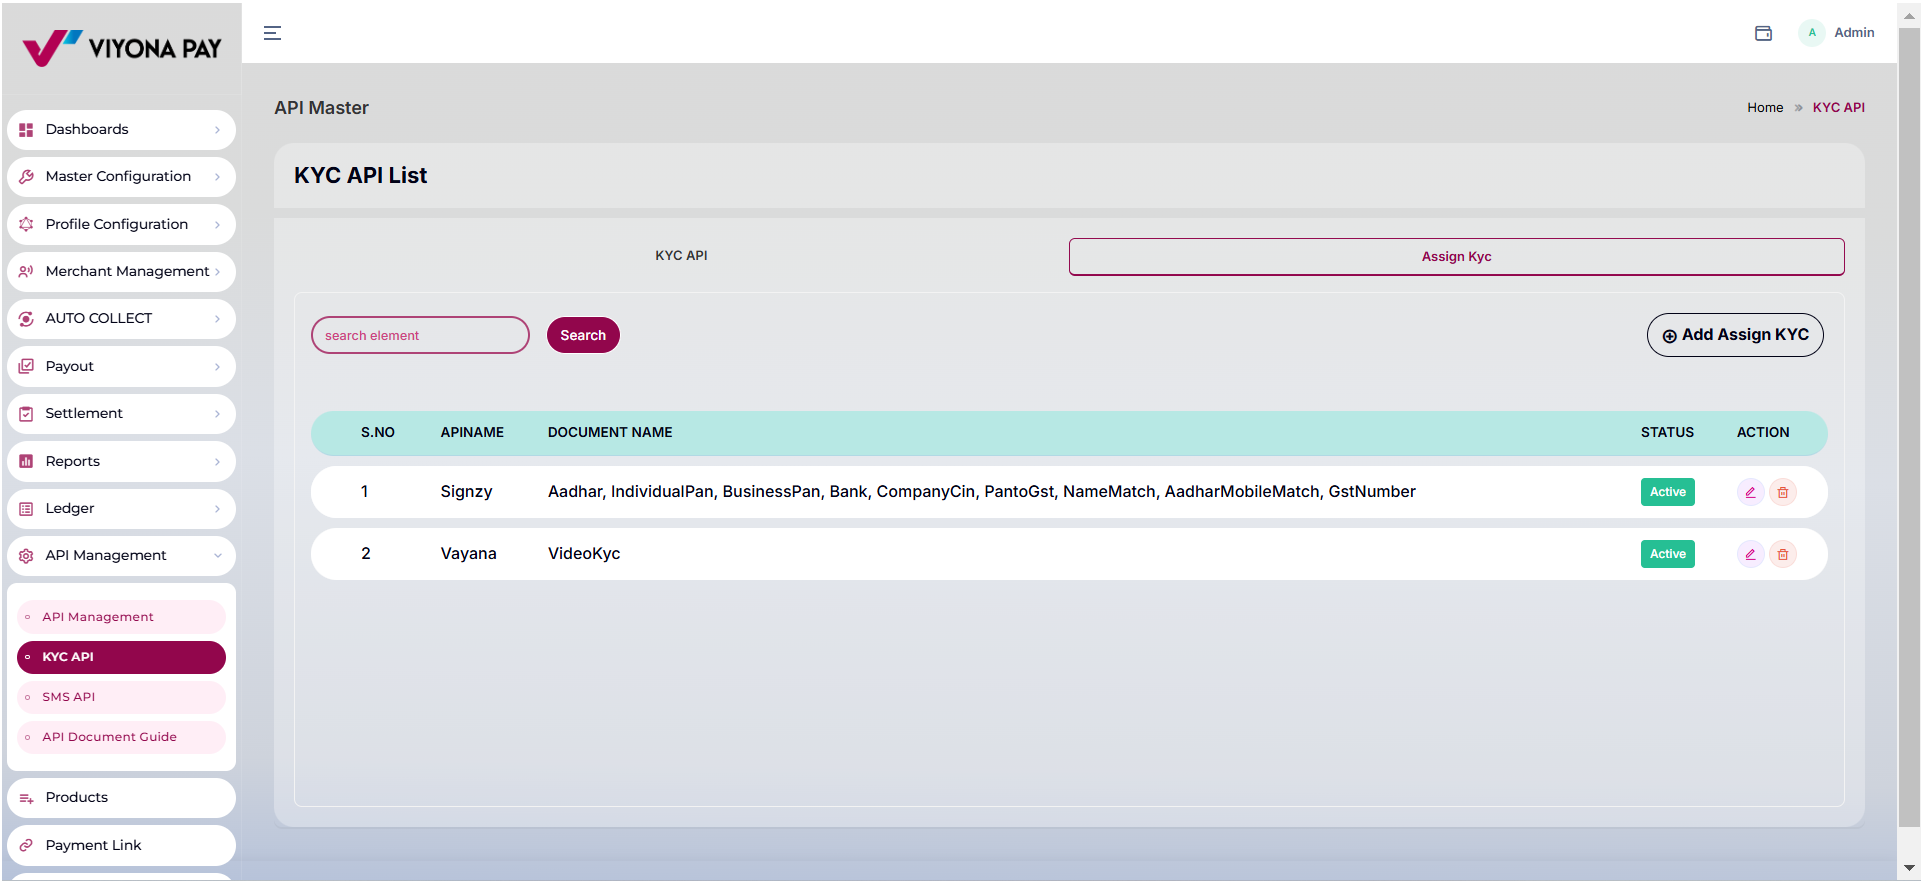Image resolution: width=1923 pixels, height=883 pixels.
Task: Open API Management submenu item
Action: 121,617
